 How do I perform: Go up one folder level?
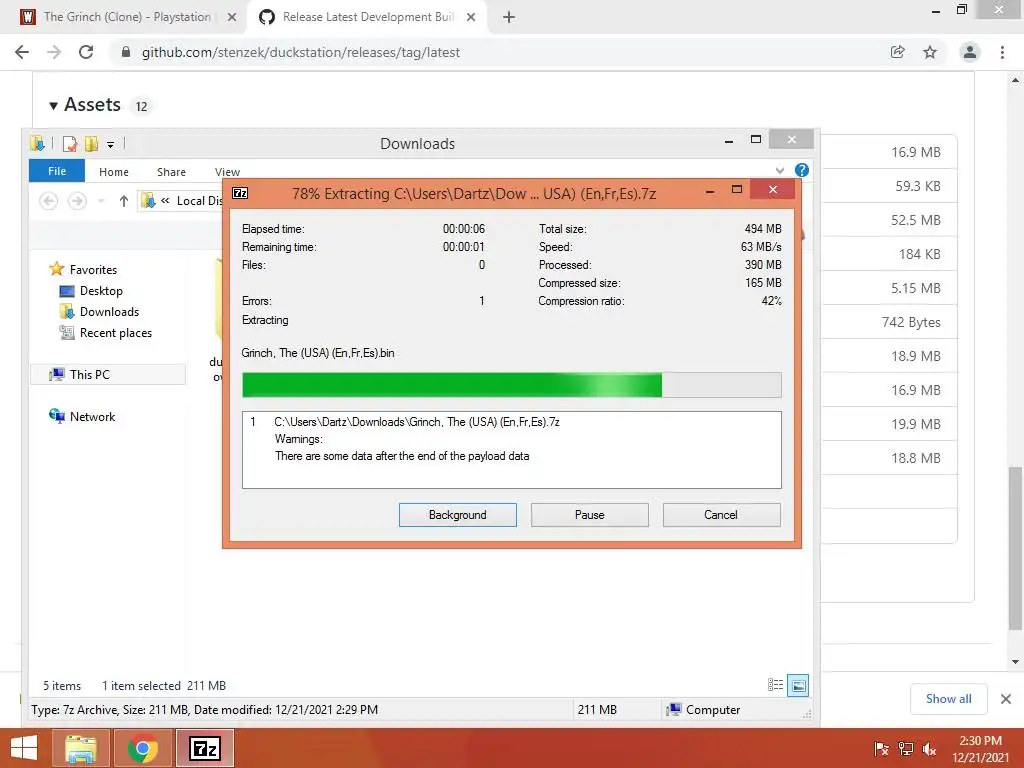[x=123, y=201]
